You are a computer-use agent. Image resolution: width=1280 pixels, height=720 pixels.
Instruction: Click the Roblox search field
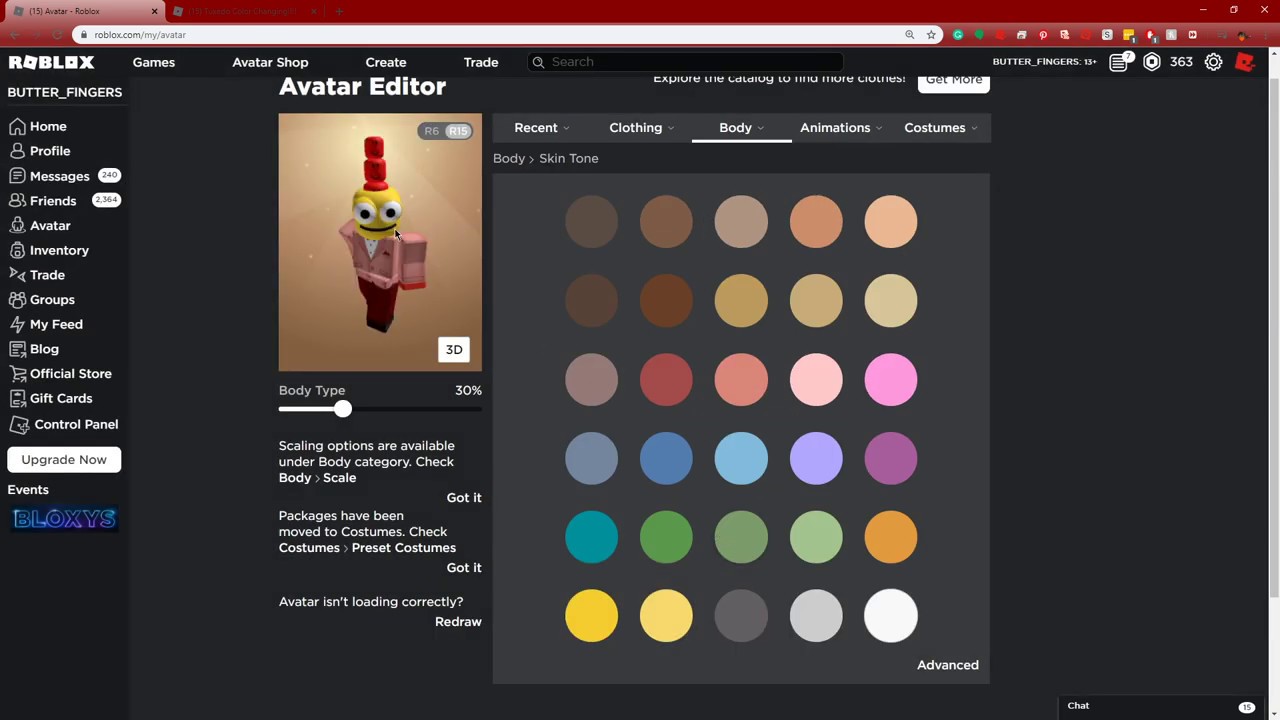point(686,62)
